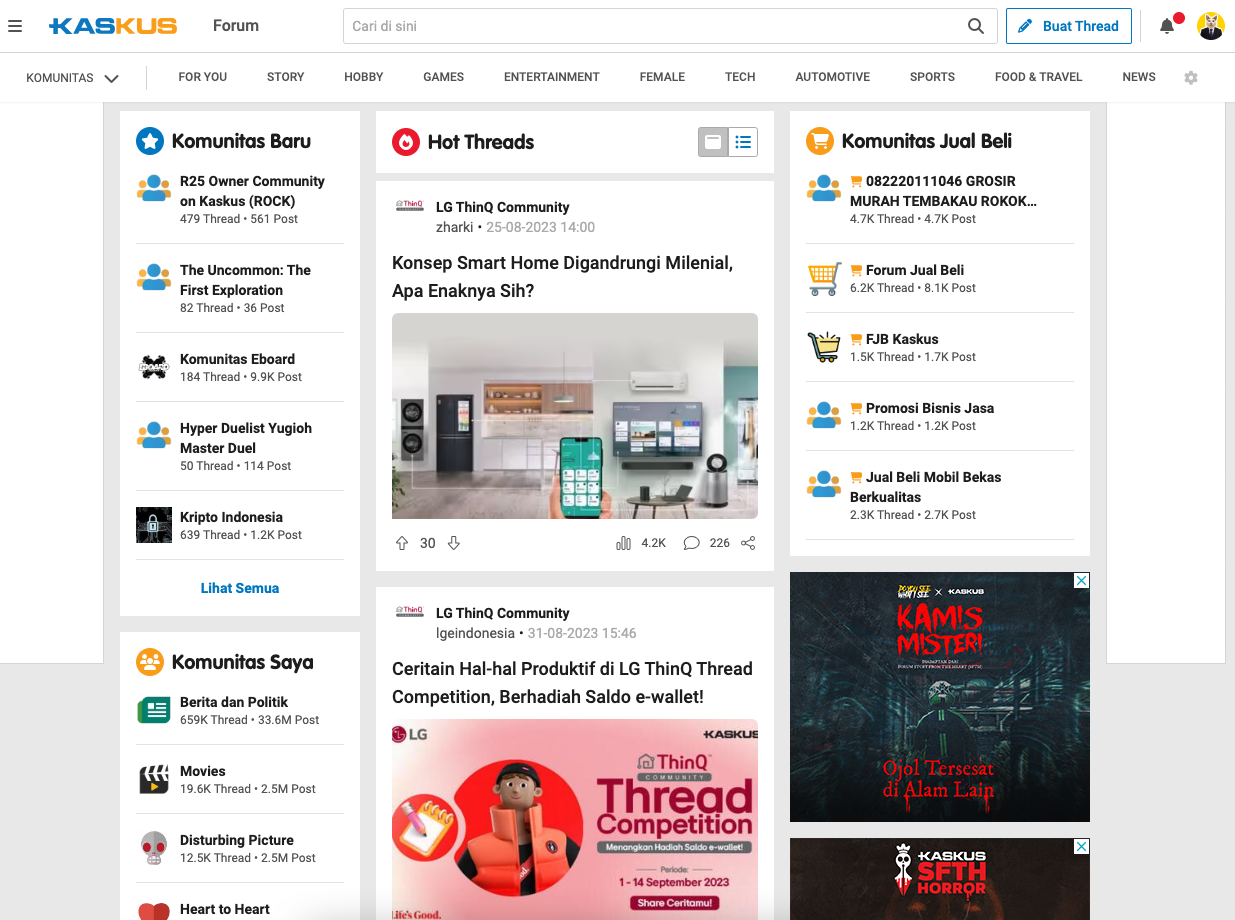Click the Kamis Misteri ad banner
The height and width of the screenshot is (920, 1235).
940,697
